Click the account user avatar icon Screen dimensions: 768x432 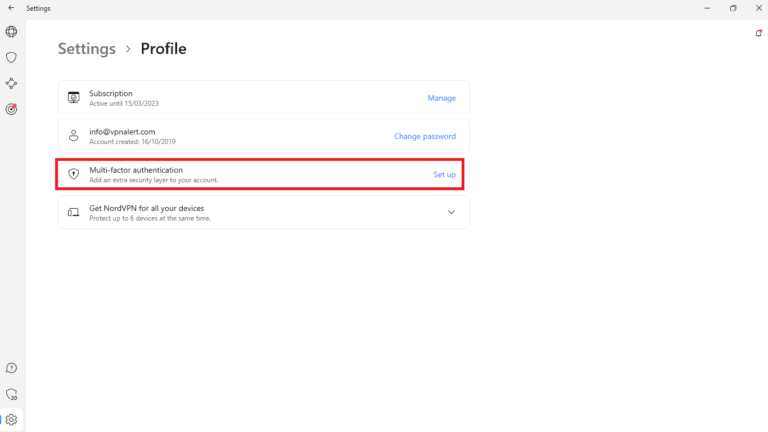click(x=73, y=135)
